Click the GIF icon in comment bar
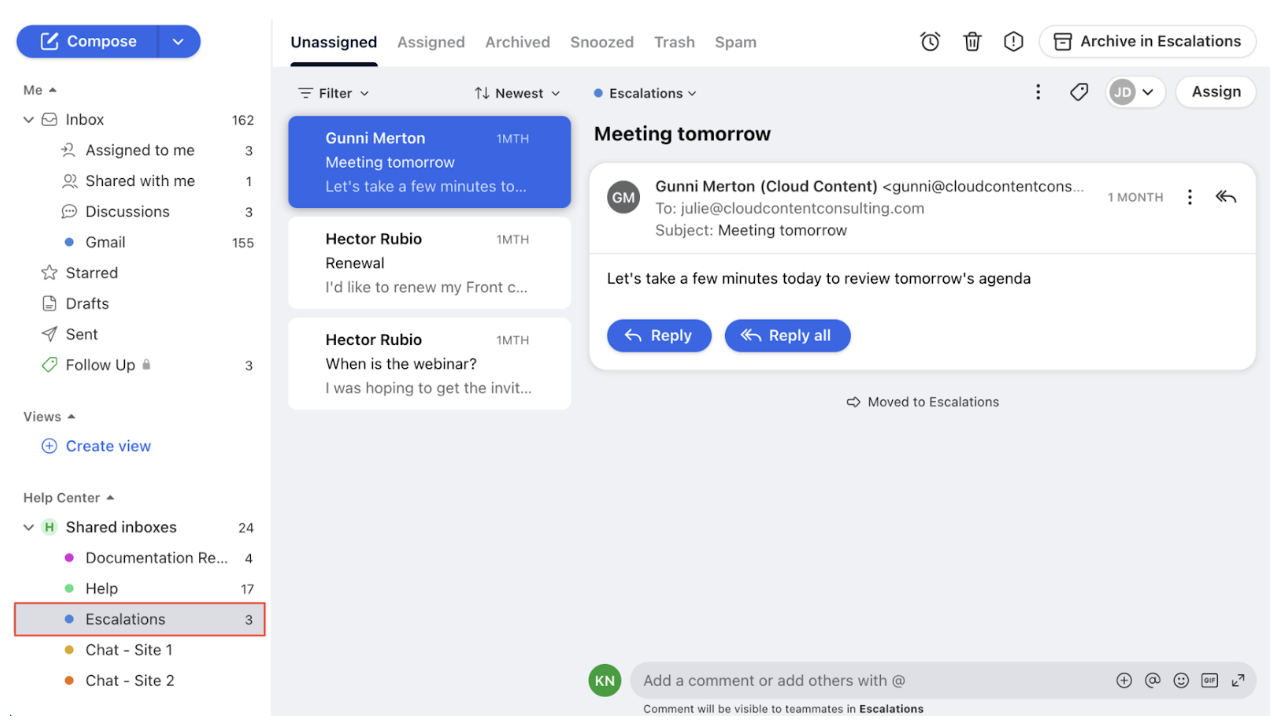The width and height of the screenshot is (1272, 720). point(1209,681)
